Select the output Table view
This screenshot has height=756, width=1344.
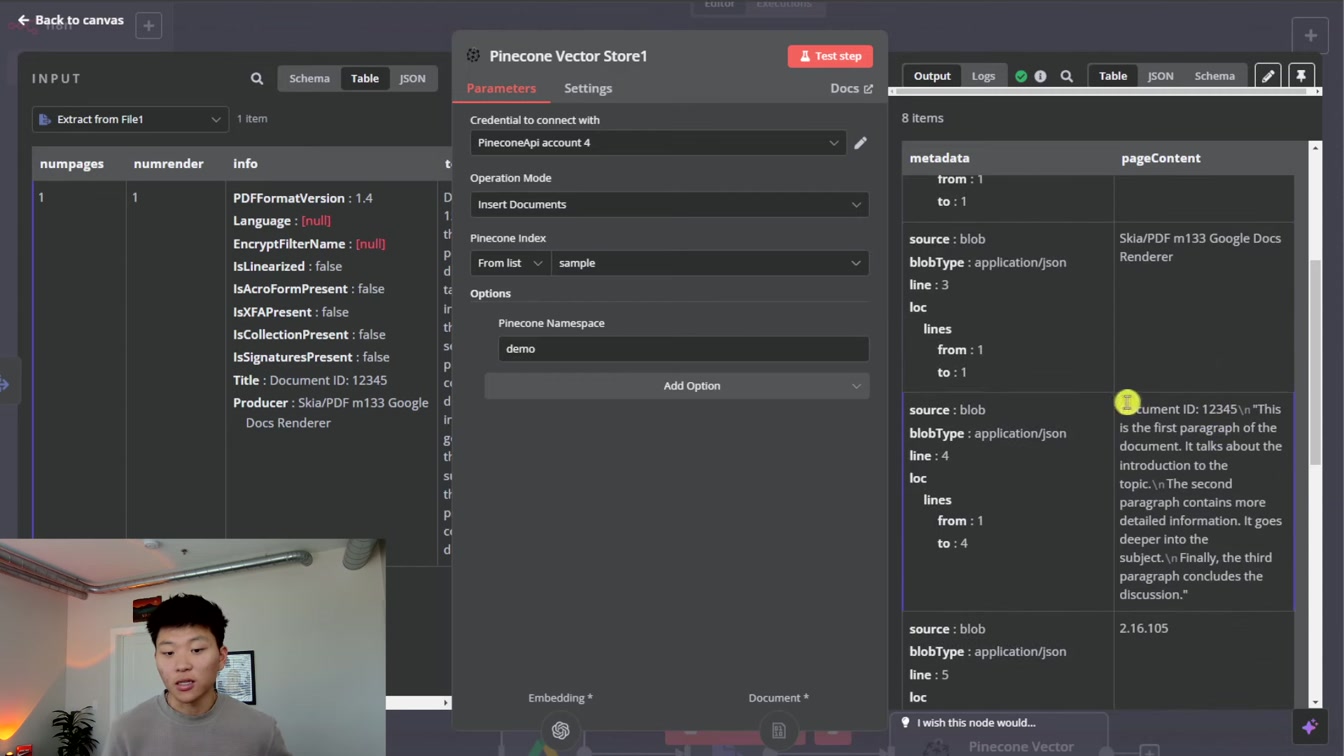tap(1113, 76)
